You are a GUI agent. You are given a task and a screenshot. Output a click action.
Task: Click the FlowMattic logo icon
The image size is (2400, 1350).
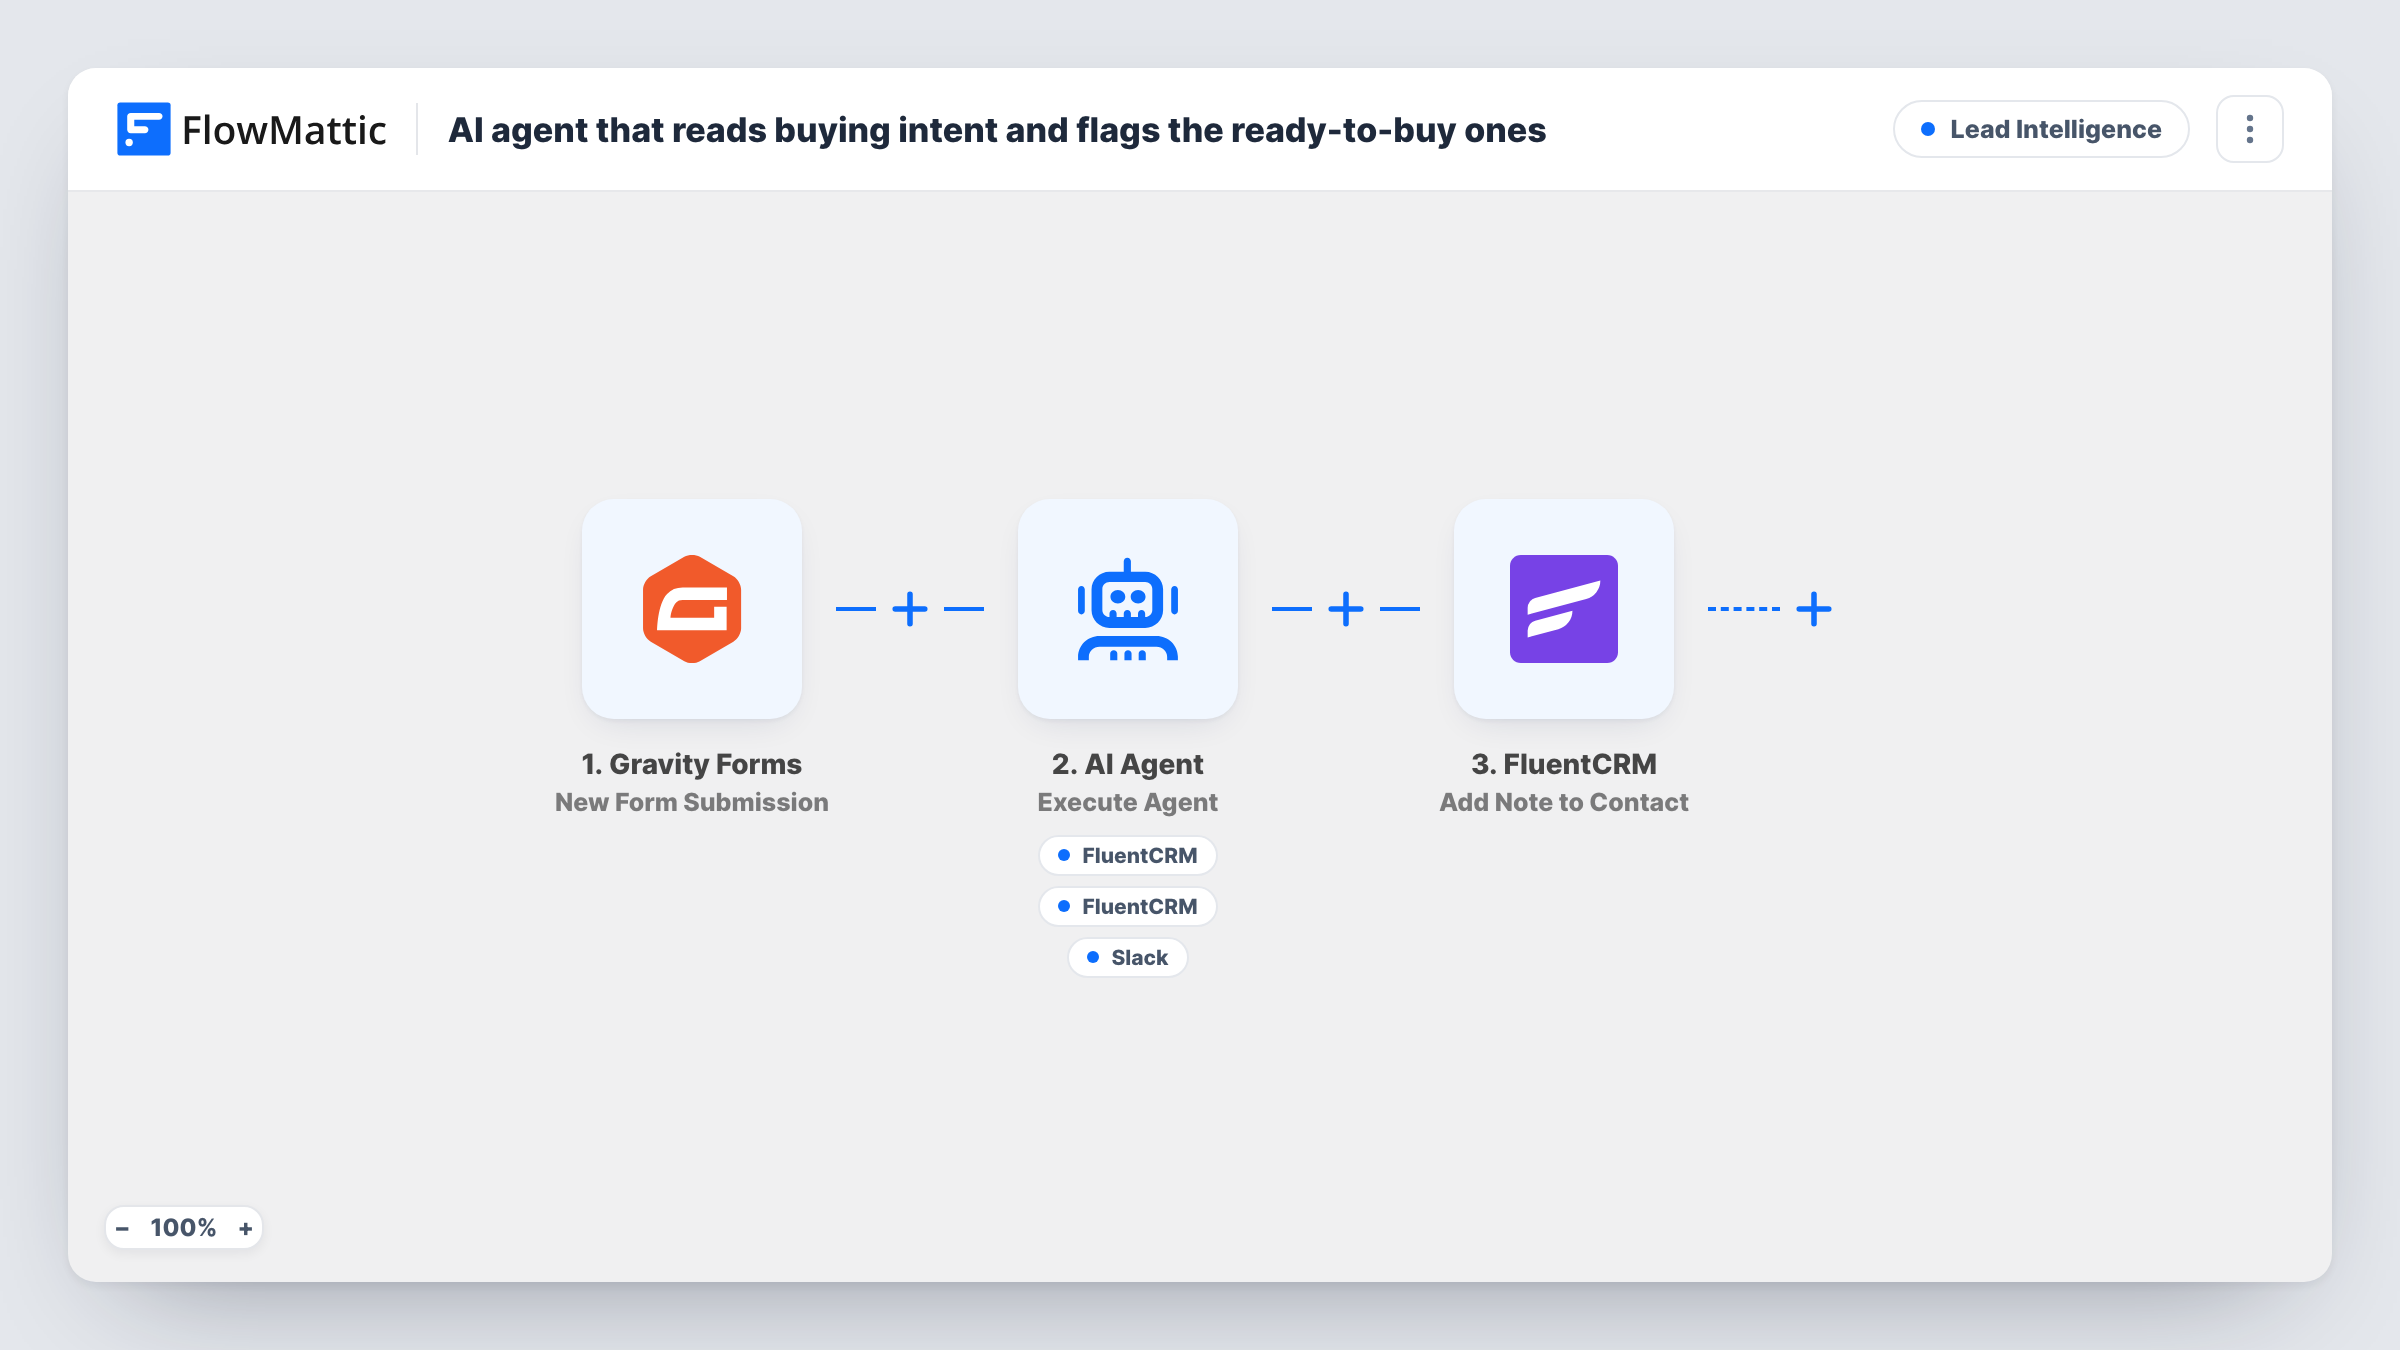point(143,129)
